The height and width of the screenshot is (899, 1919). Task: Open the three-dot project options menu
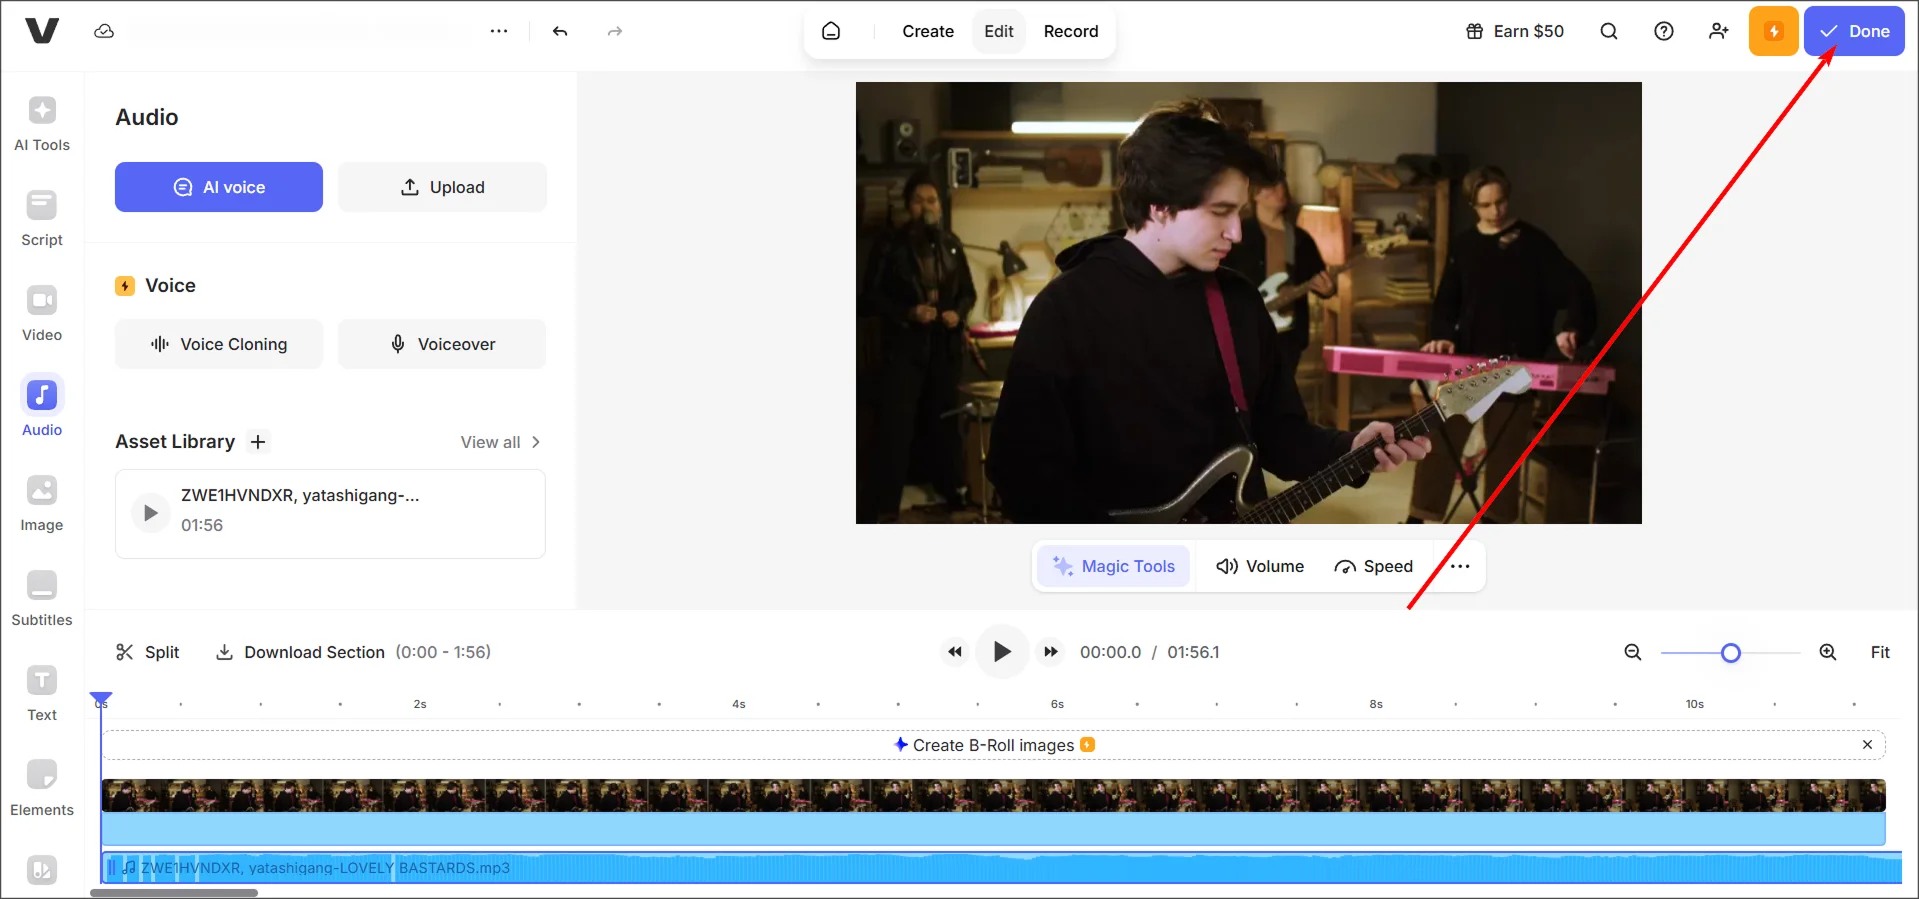pos(499,32)
